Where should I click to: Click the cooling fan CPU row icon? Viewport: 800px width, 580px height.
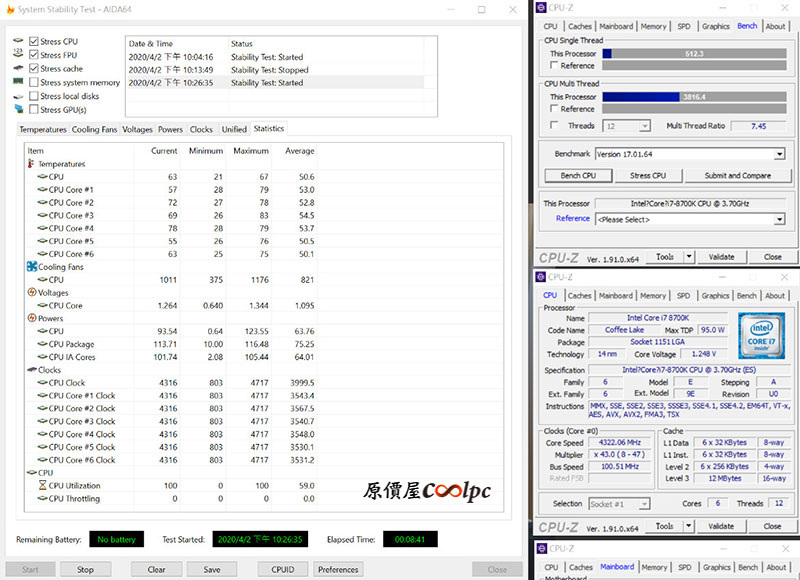pos(42,280)
